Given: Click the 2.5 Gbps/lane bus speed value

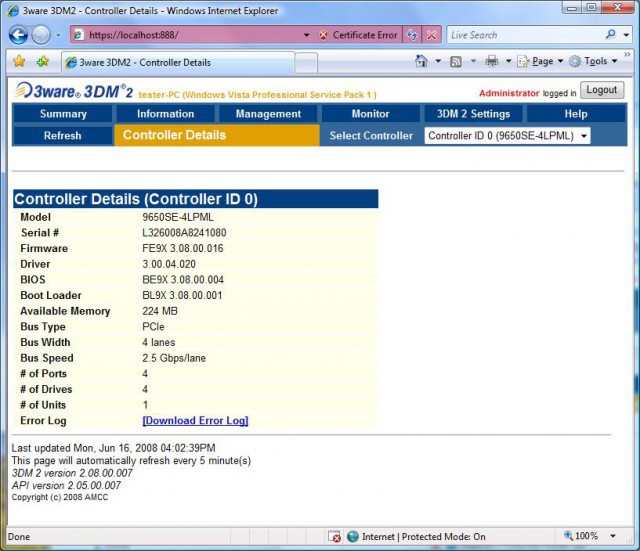Looking at the screenshot, I should pos(174,358).
